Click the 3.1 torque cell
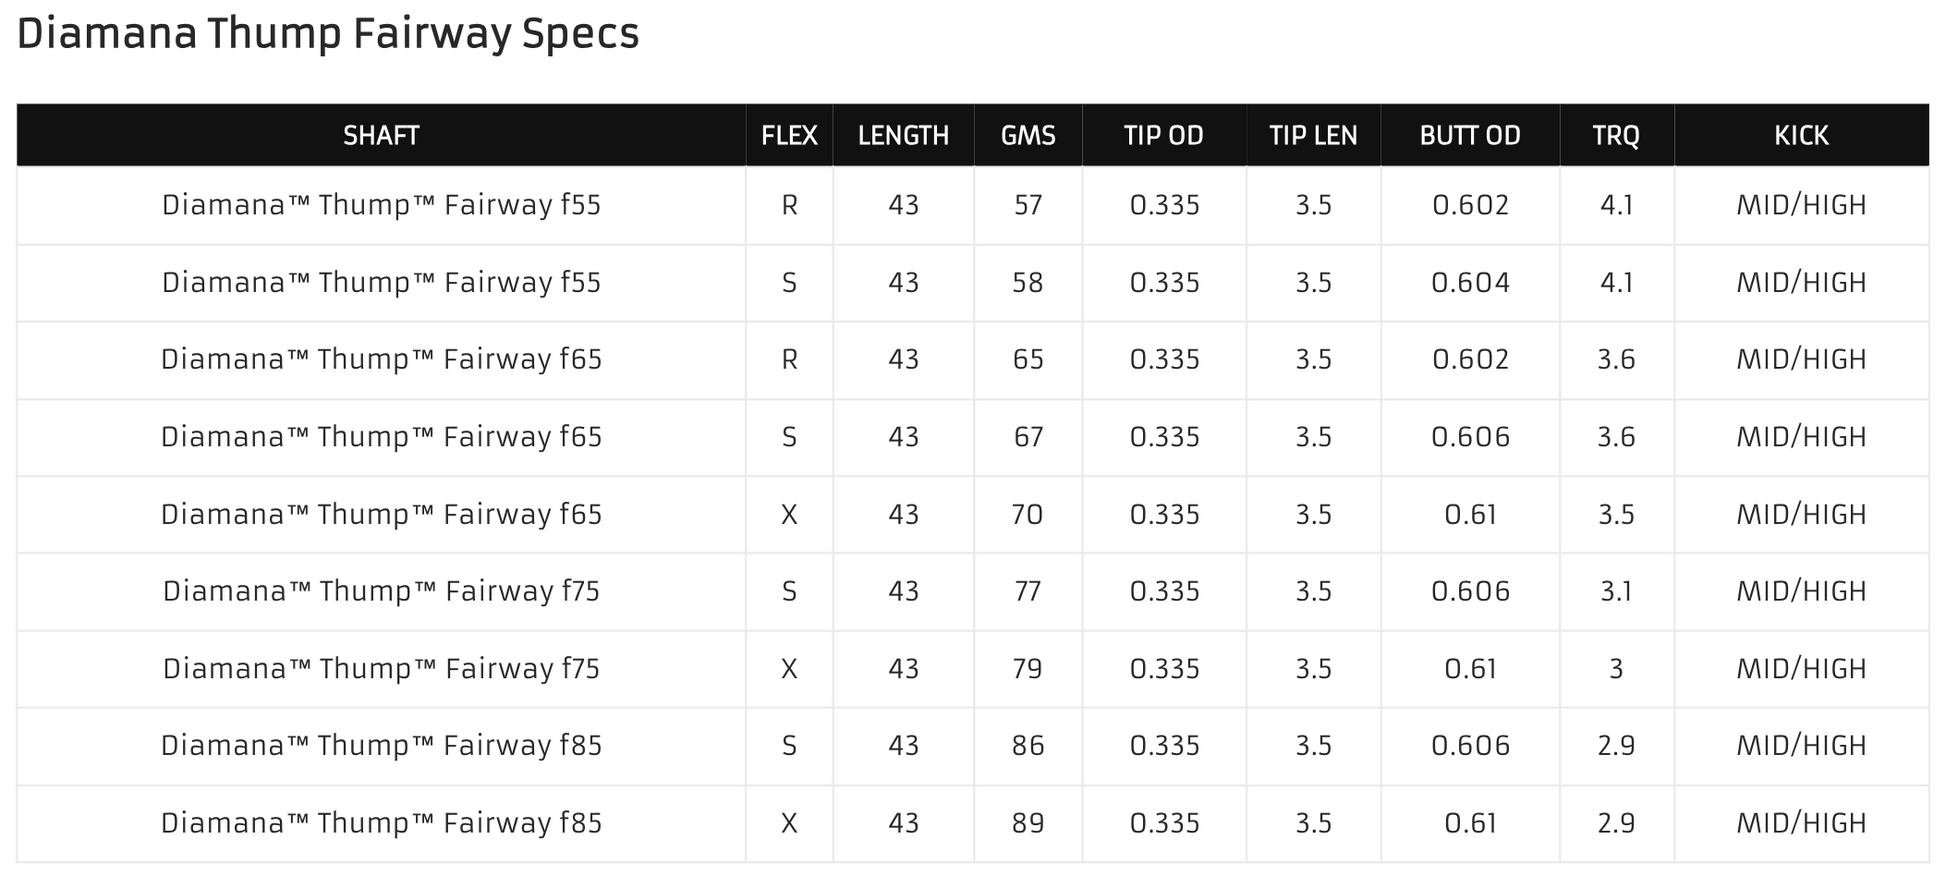This screenshot has height=876, width=1946. point(1616,591)
